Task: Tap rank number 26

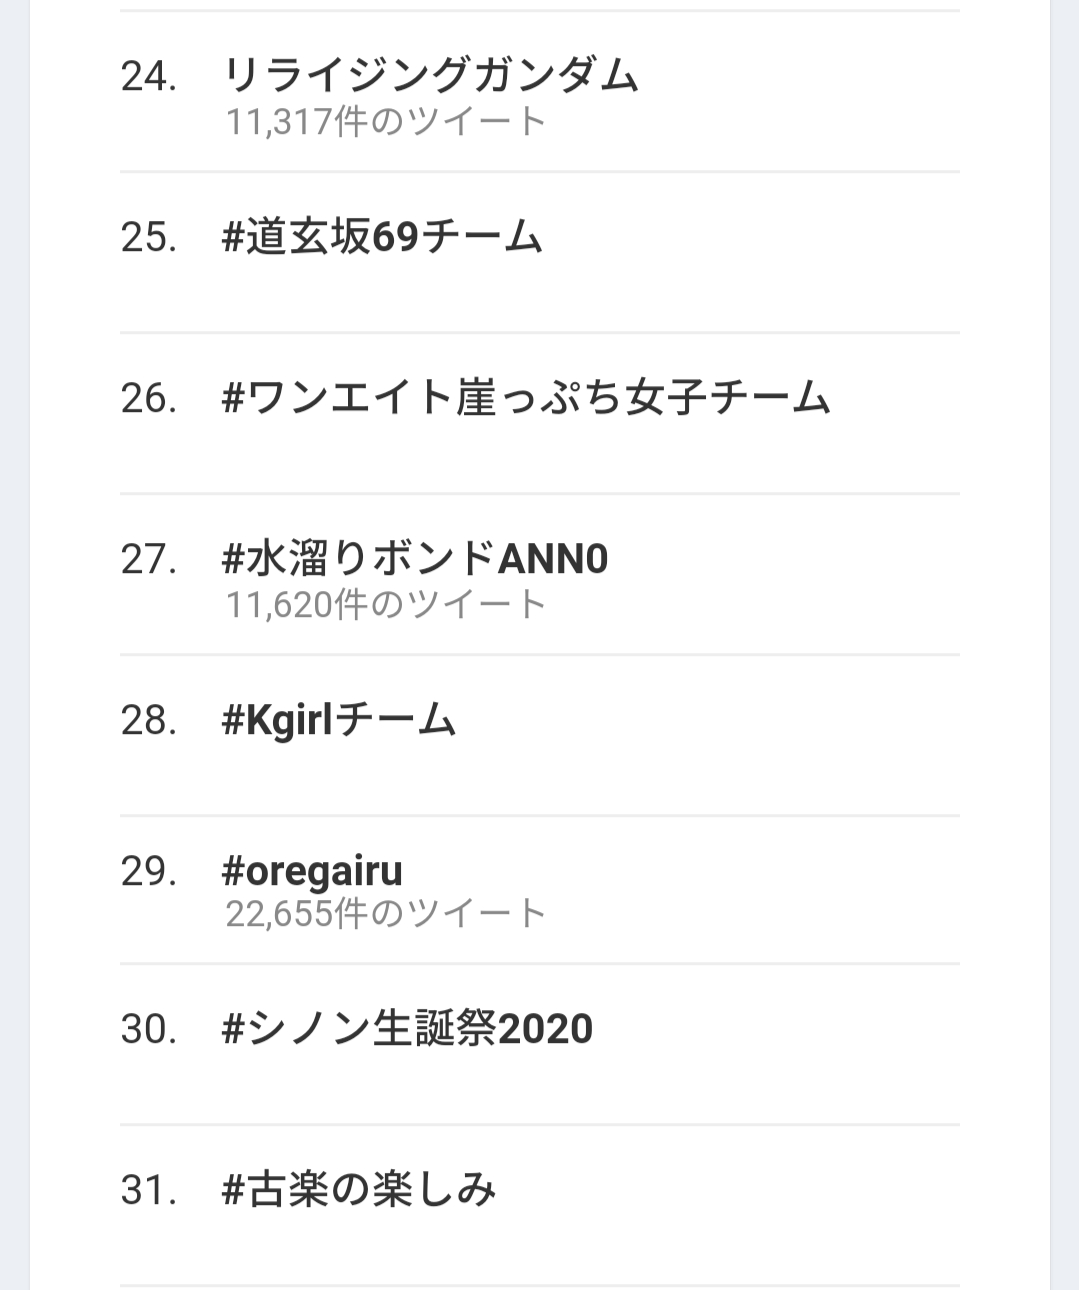Action: click(149, 399)
